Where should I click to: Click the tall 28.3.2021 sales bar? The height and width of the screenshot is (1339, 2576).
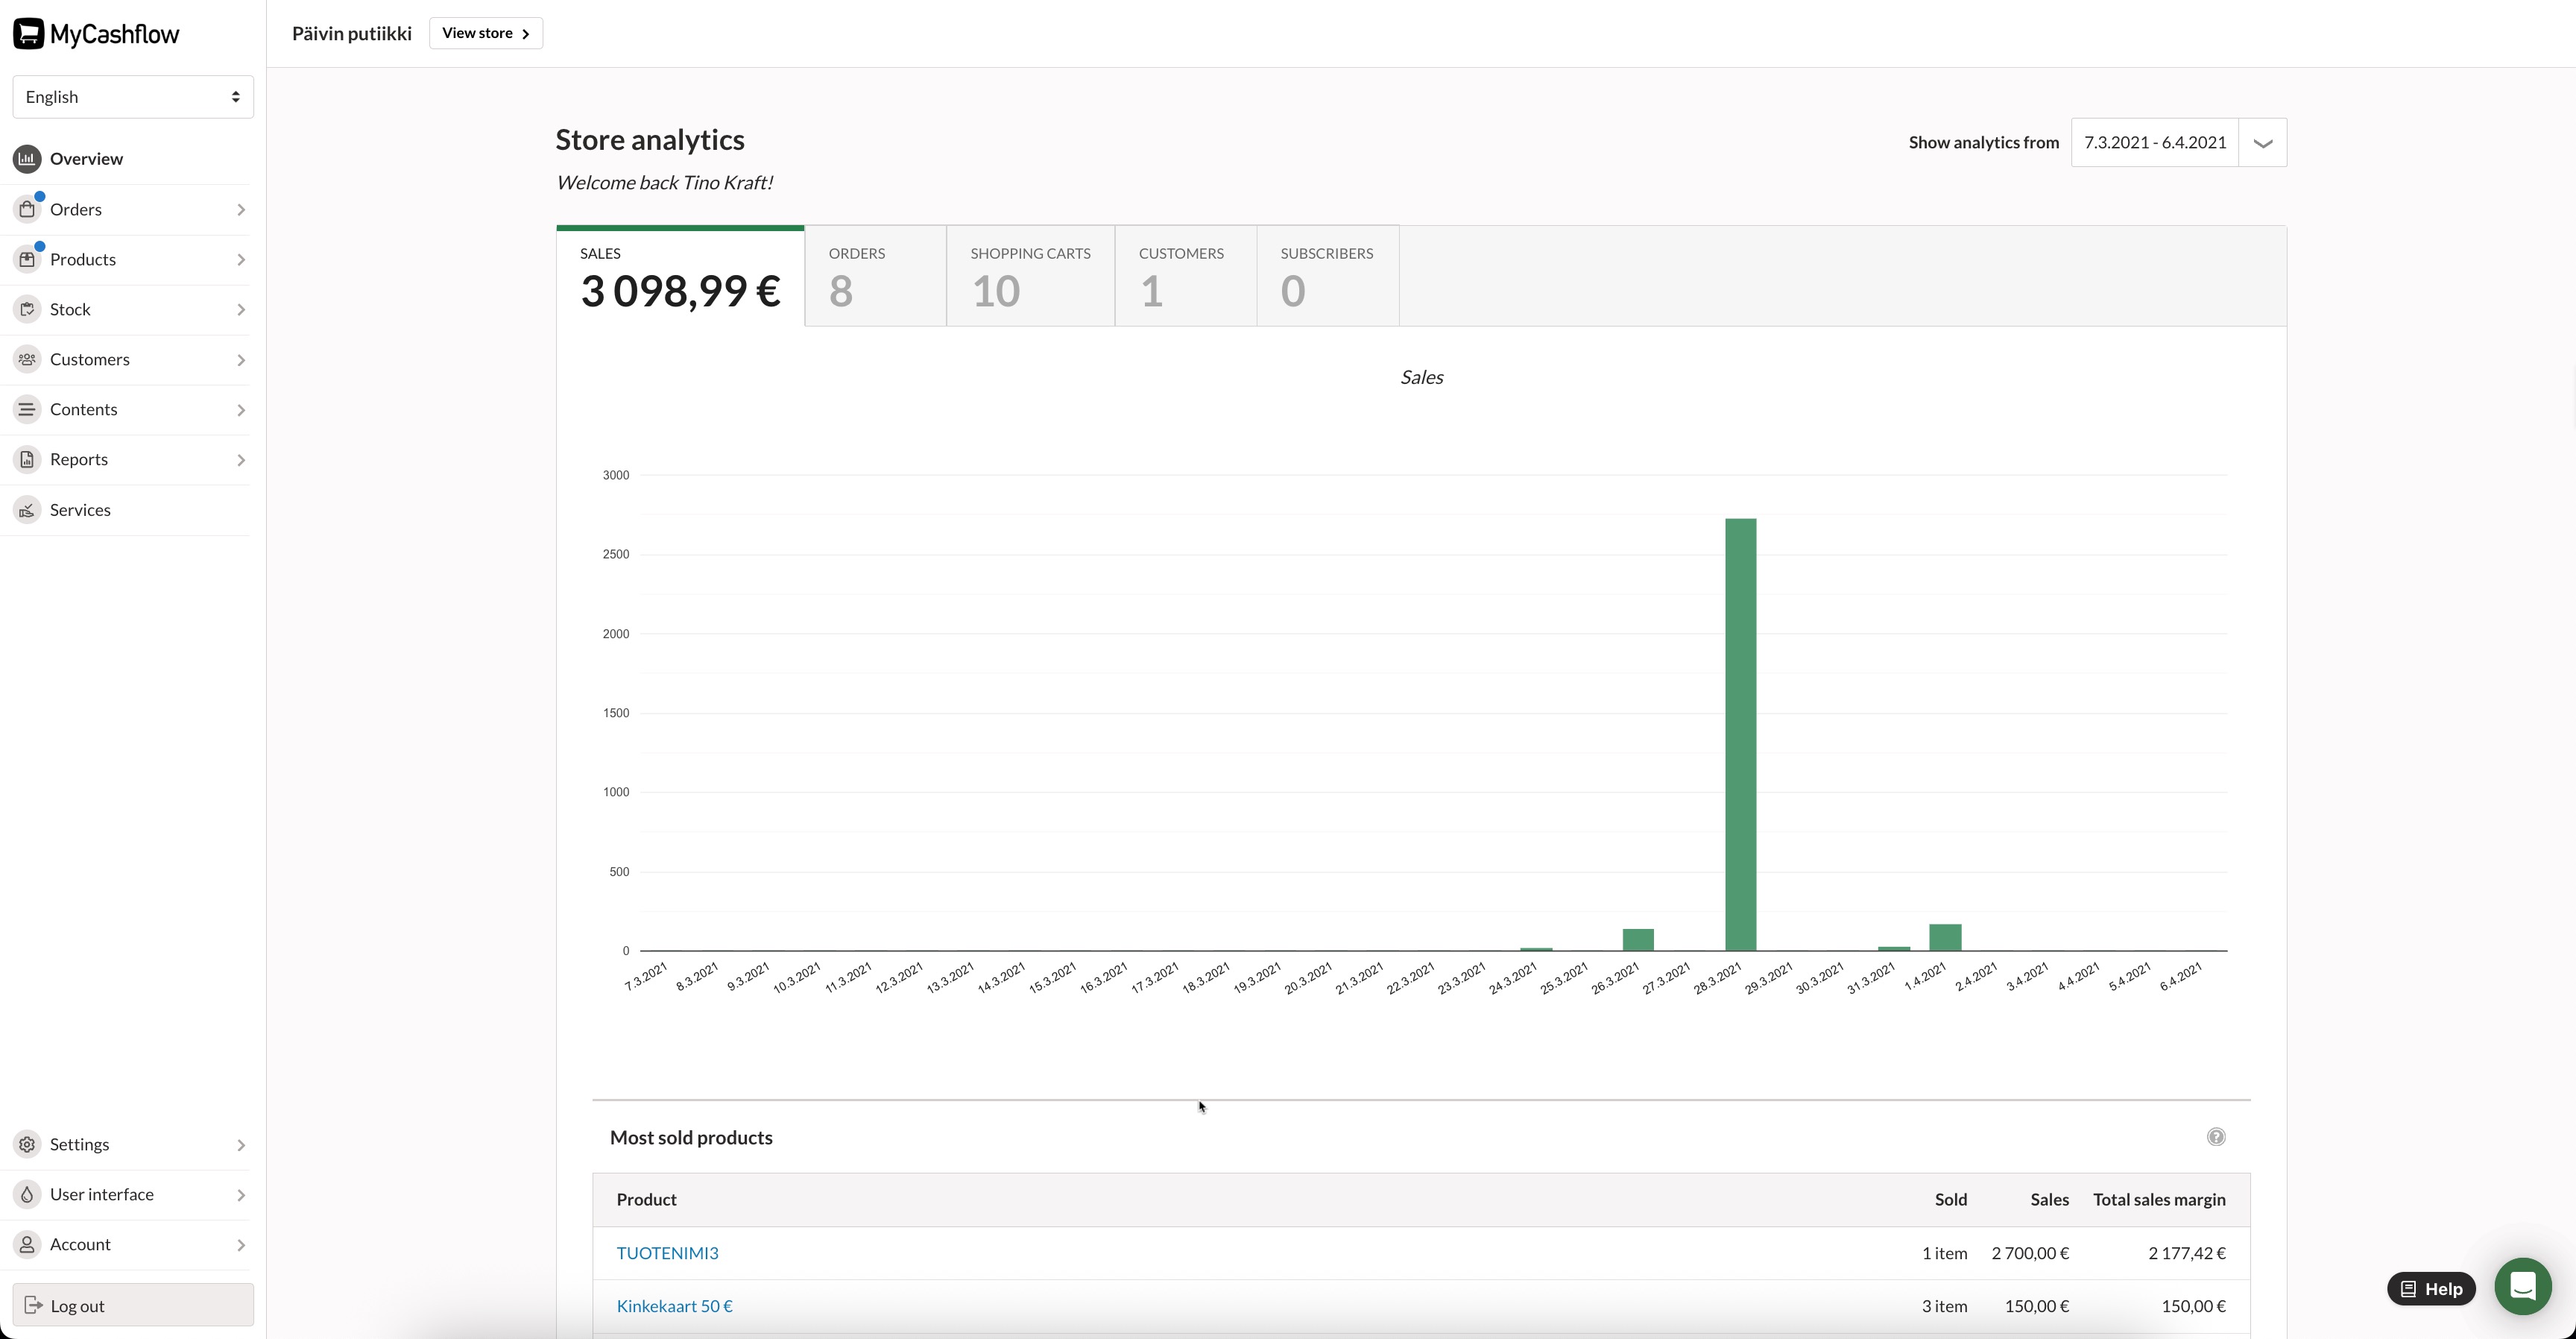tap(1740, 735)
